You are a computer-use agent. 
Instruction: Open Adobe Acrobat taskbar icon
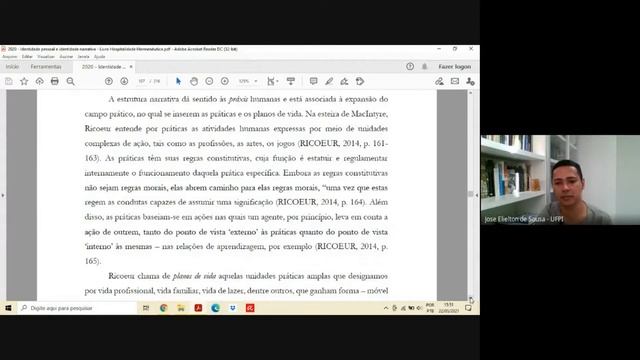198,308
